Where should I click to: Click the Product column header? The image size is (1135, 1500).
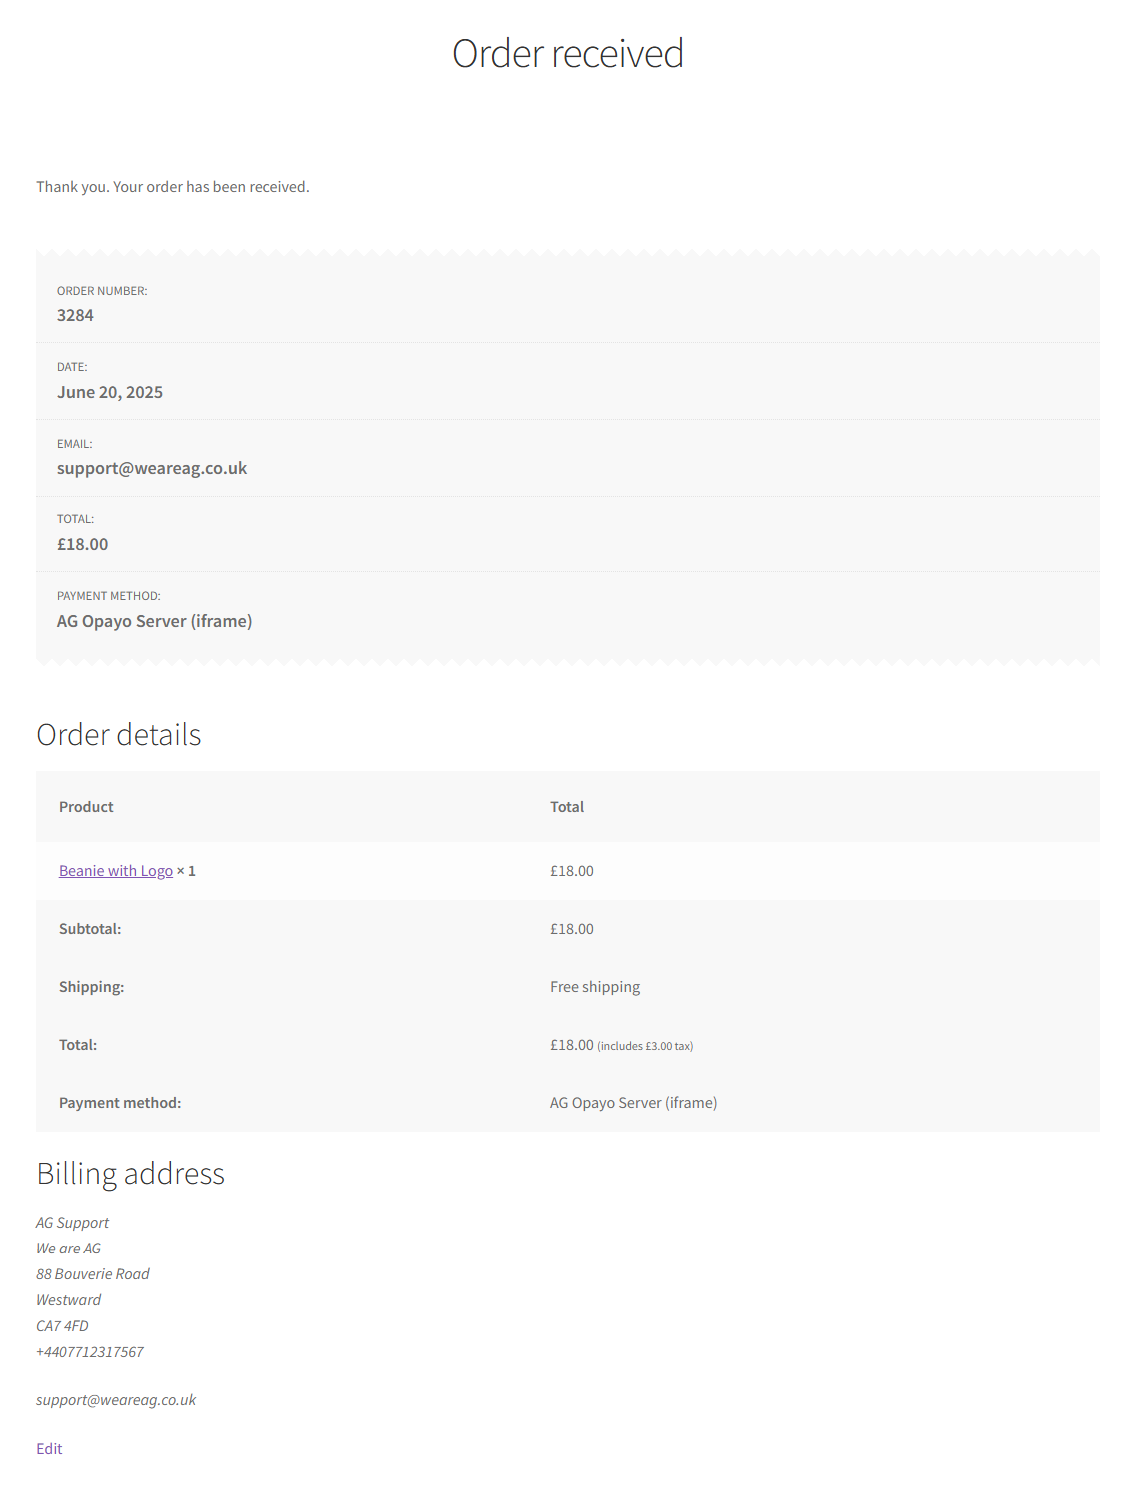click(86, 807)
